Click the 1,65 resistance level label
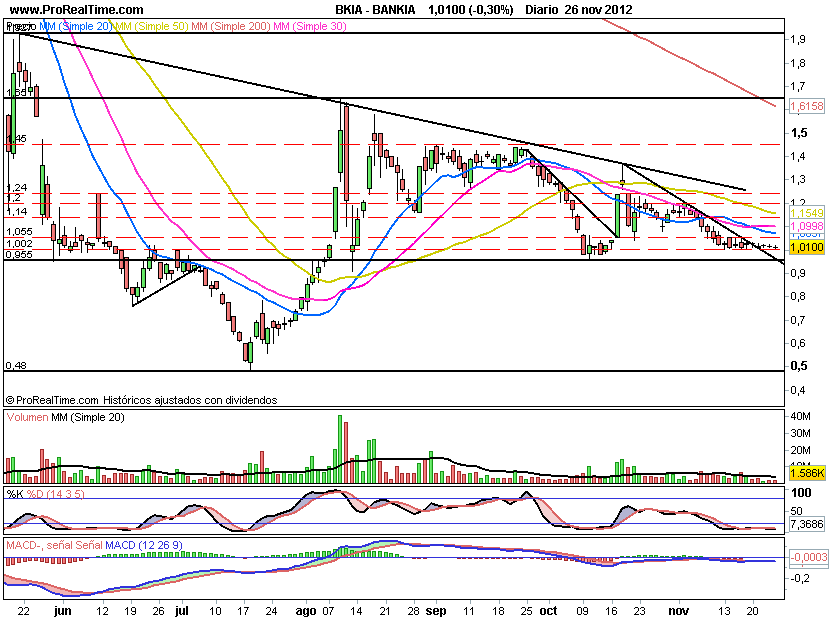Viewport: 835px width, 620px height. pos(16,93)
